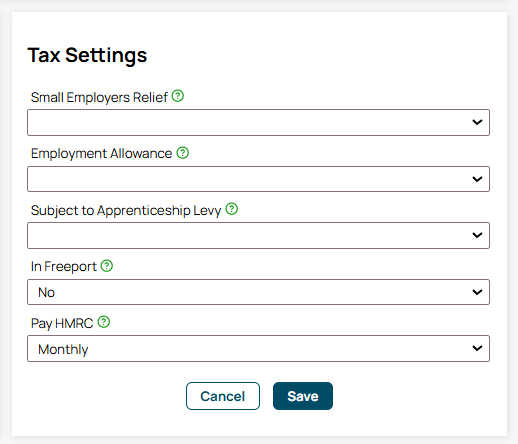Click the Employment Allowance help question-mark icon
Image resolution: width=518 pixels, height=444 pixels.
pyautogui.click(x=183, y=153)
